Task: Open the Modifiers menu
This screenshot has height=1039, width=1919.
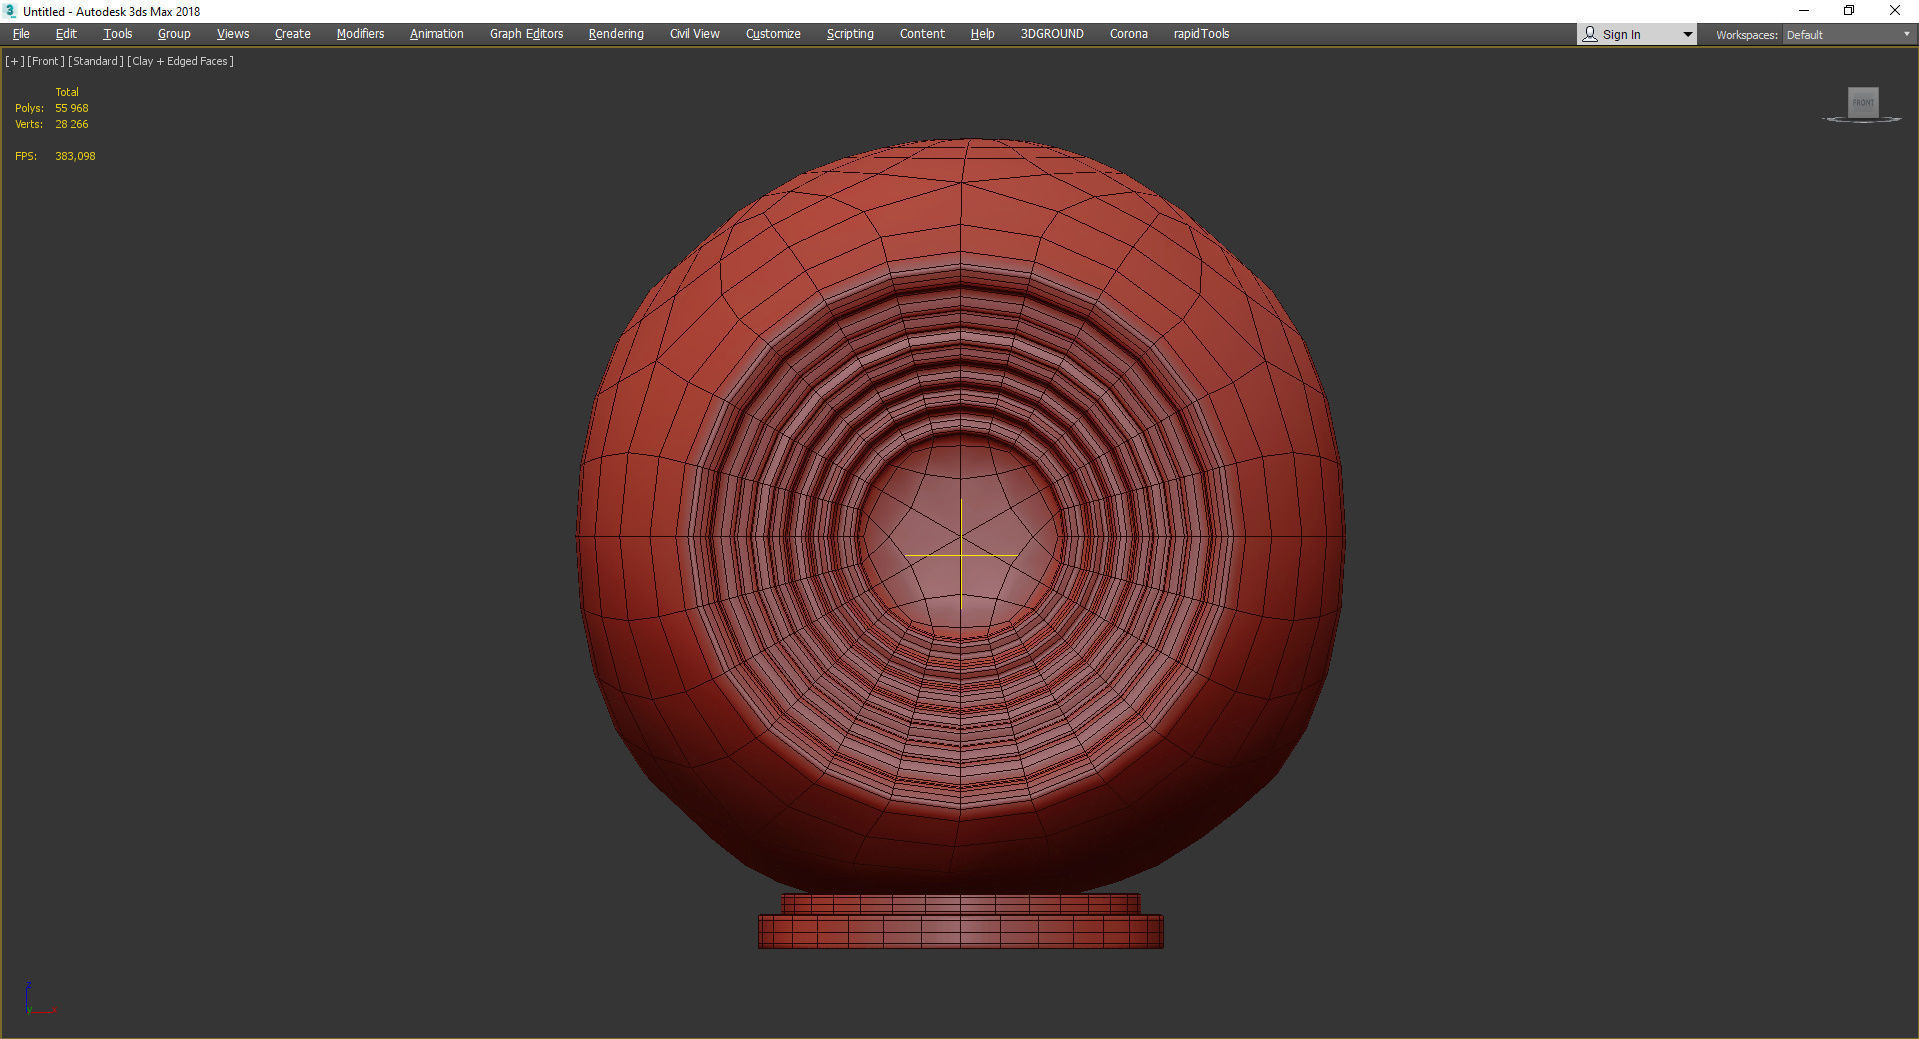Action: 360,34
